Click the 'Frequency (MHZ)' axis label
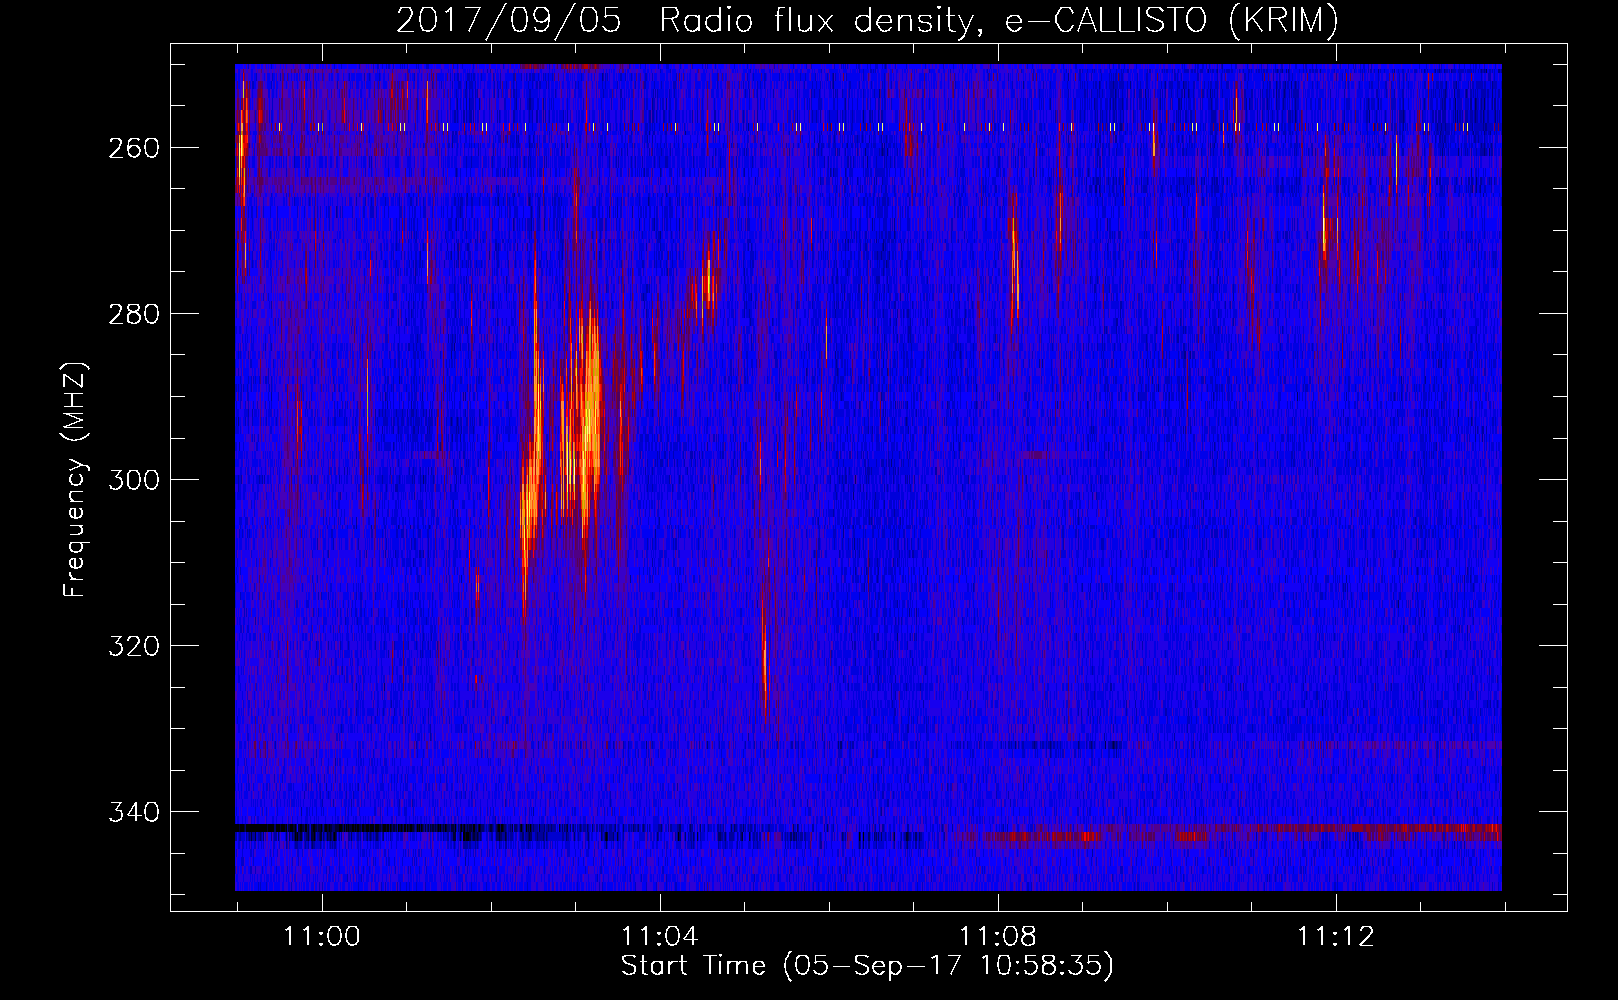Image resolution: width=1618 pixels, height=1000 pixels. pyautogui.click(x=75, y=480)
